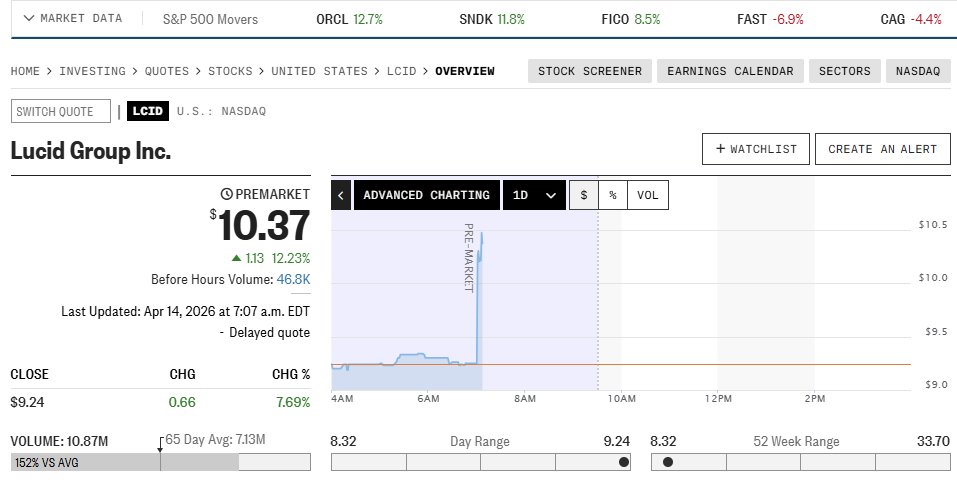Collapse chart with the left arrow button
The height and width of the screenshot is (494, 957).
(x=341, y=195)
